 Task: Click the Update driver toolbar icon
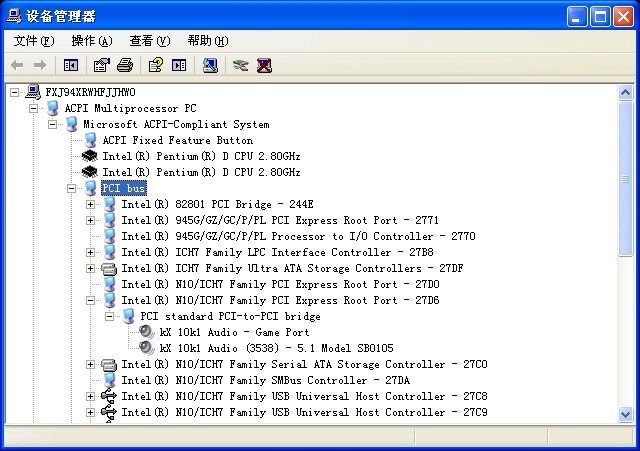tap(240, 65)
